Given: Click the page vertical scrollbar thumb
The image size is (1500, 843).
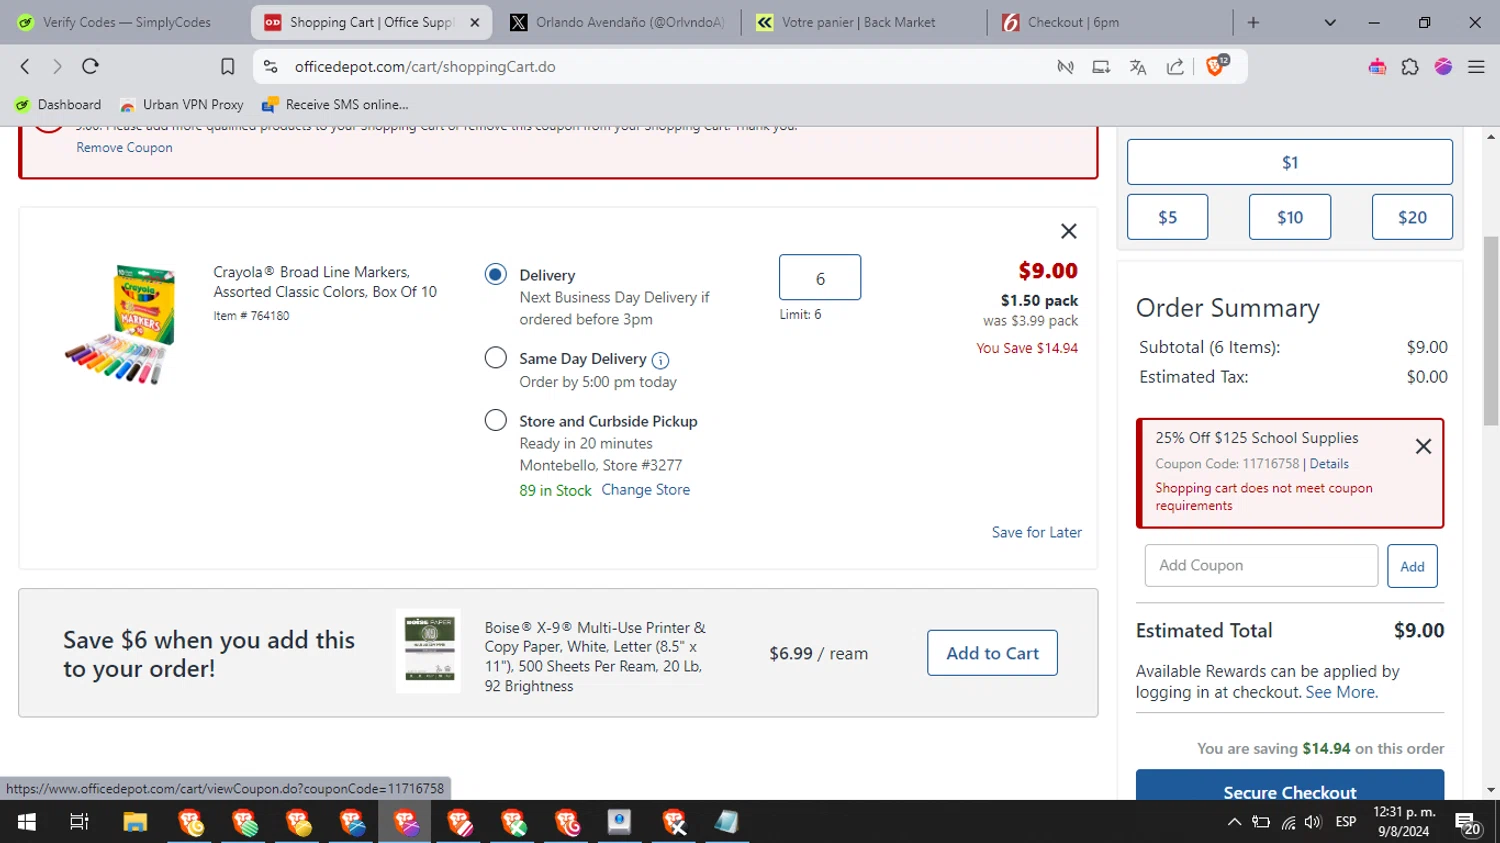Looking at the screenshot, I should pyautogui.click(x=1491, y=330).
